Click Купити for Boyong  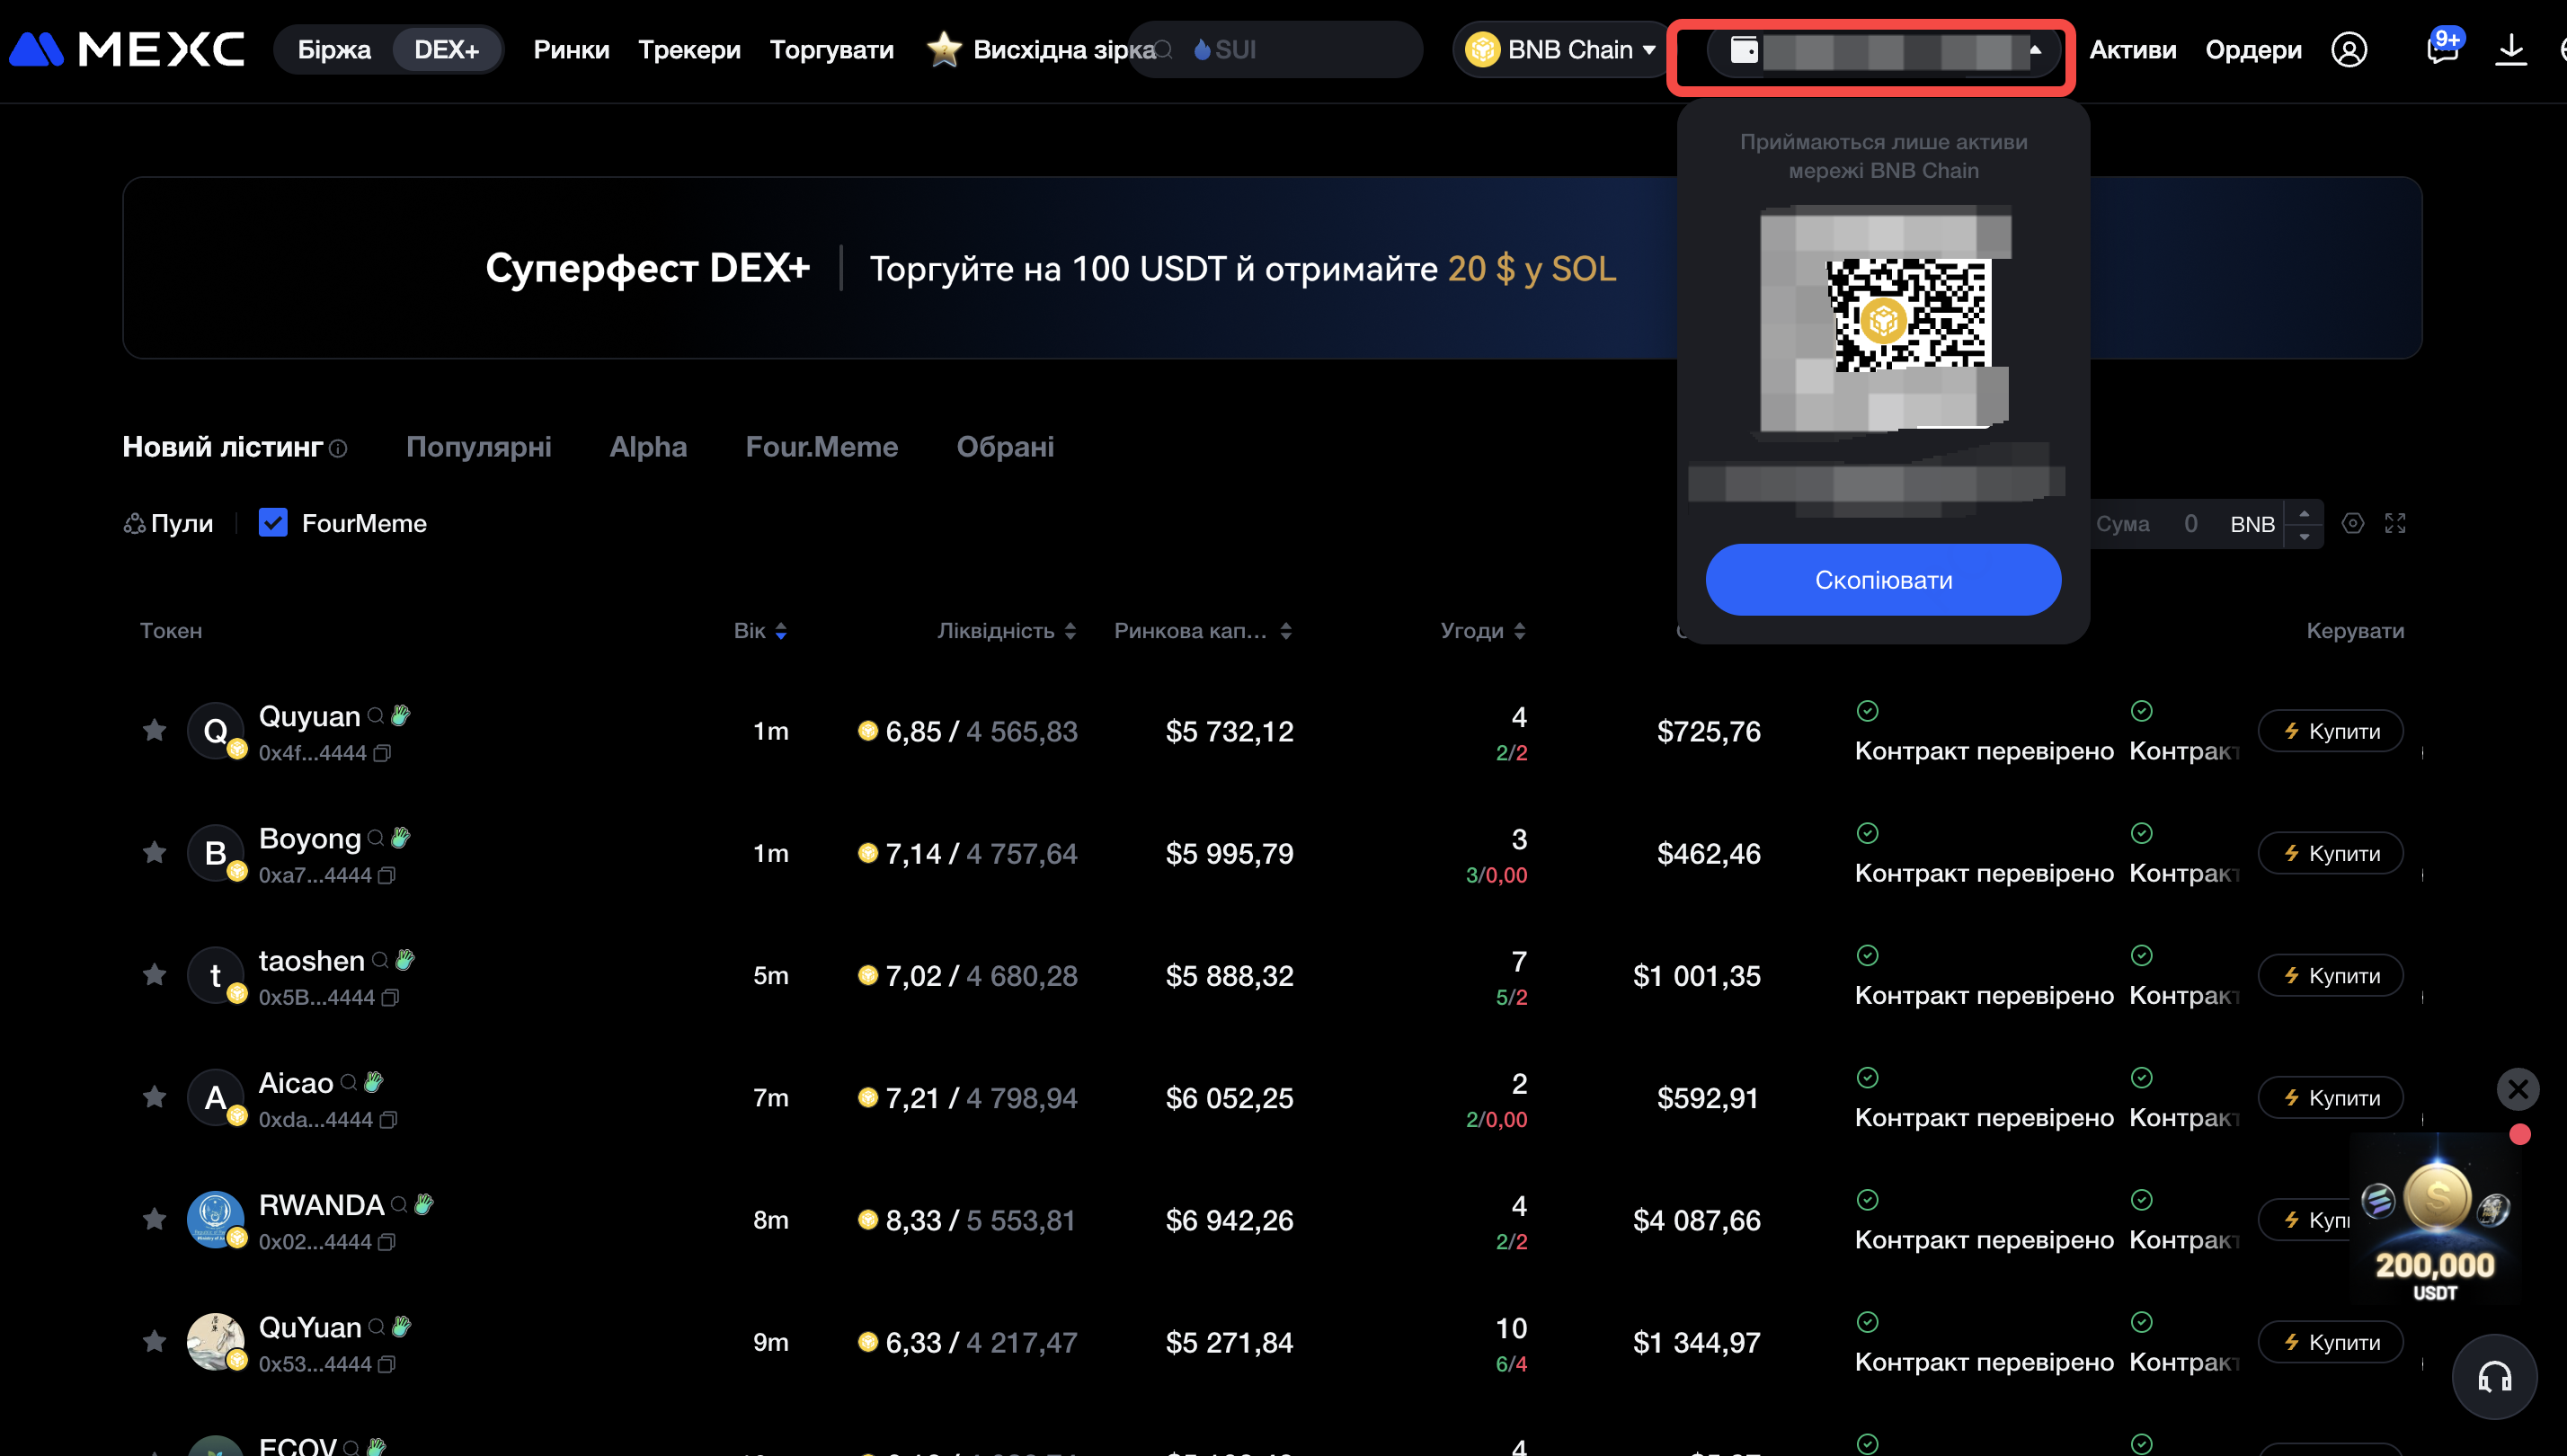(x=2330, y=853)
